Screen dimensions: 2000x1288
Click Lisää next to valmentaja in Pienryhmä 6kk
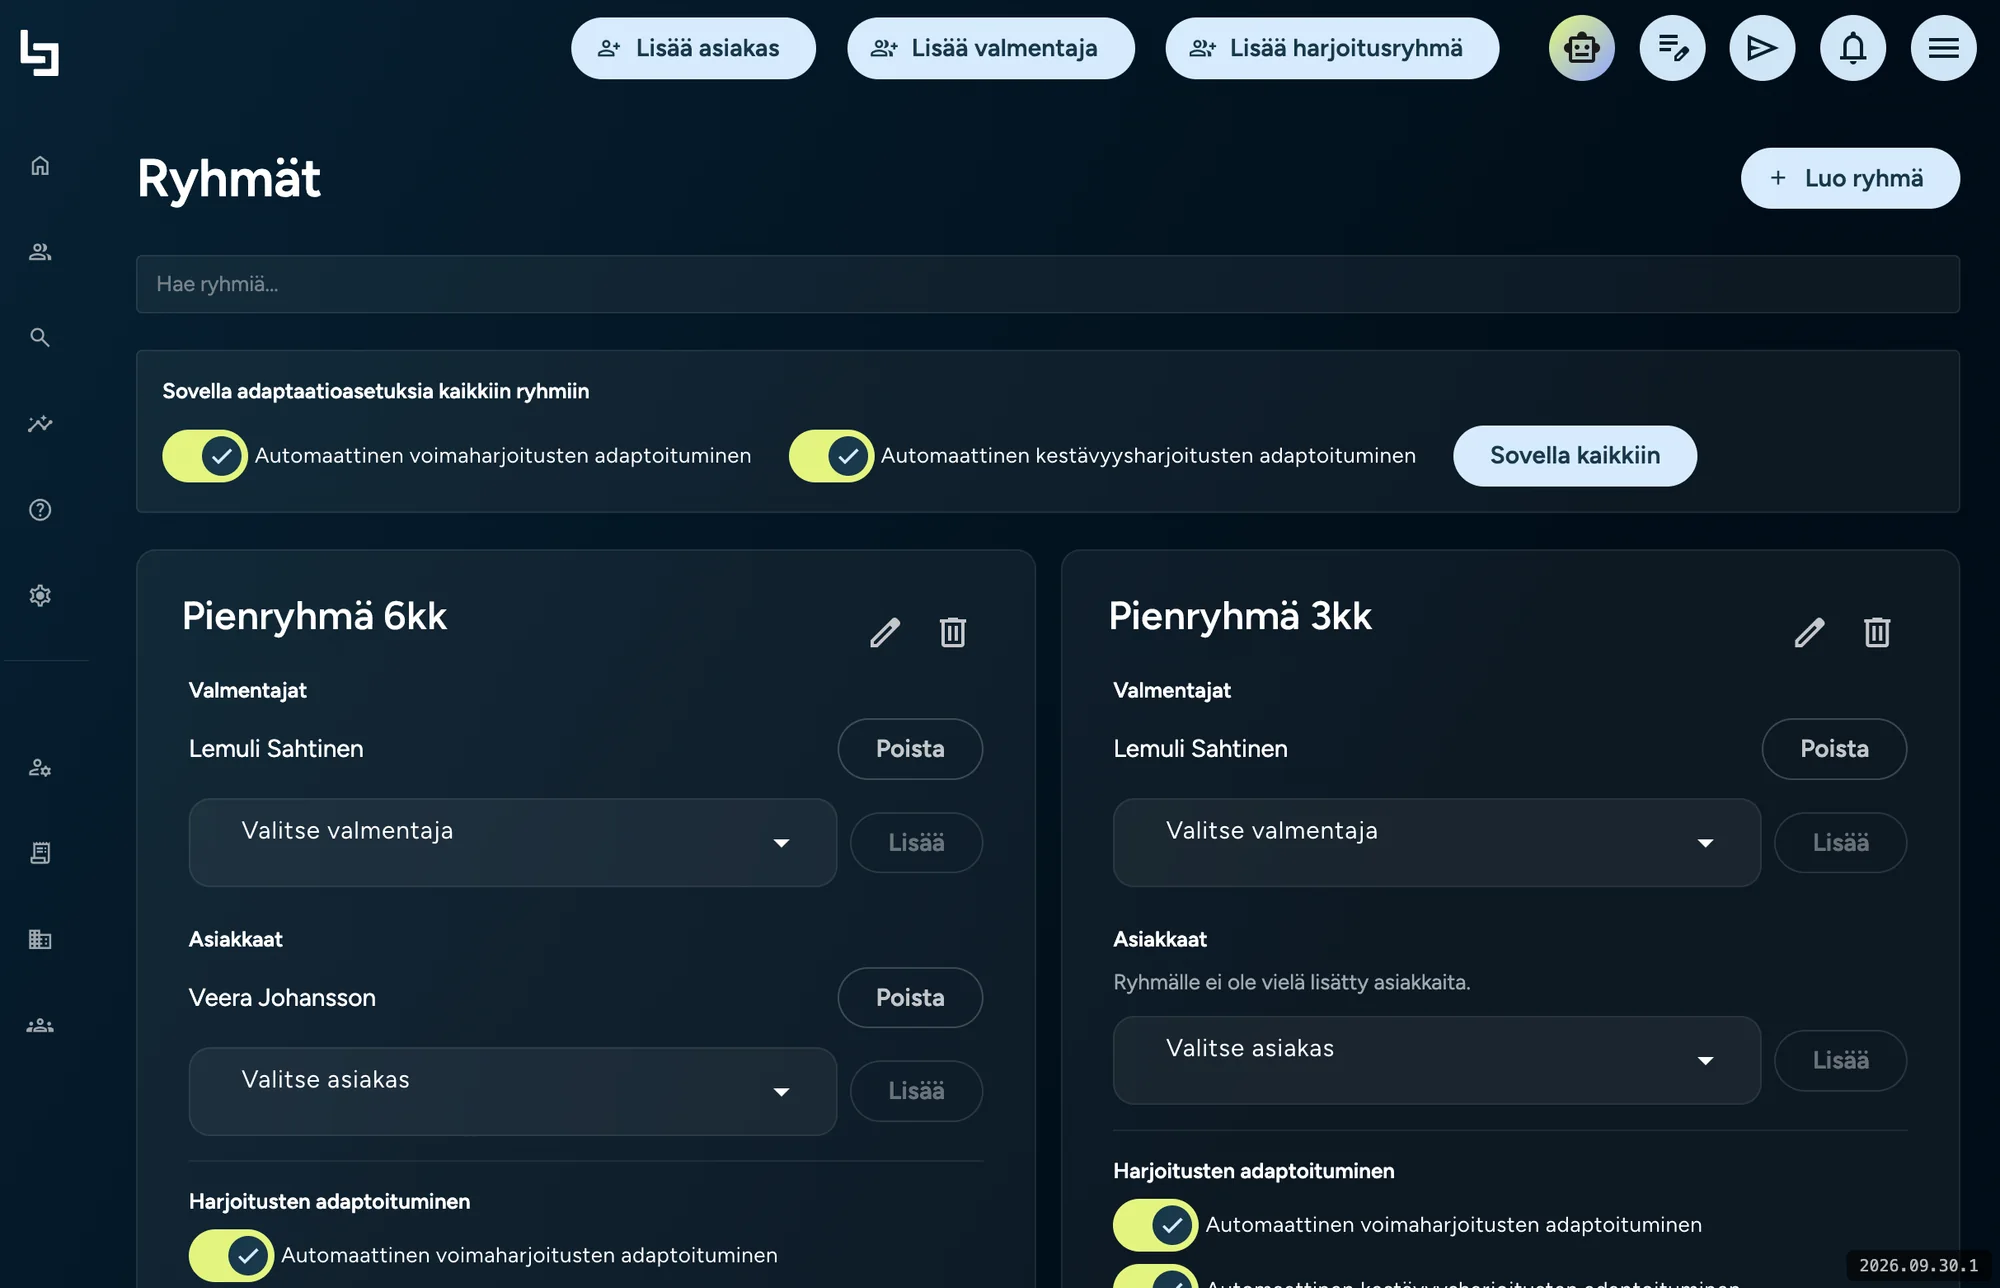coord(916,842)
